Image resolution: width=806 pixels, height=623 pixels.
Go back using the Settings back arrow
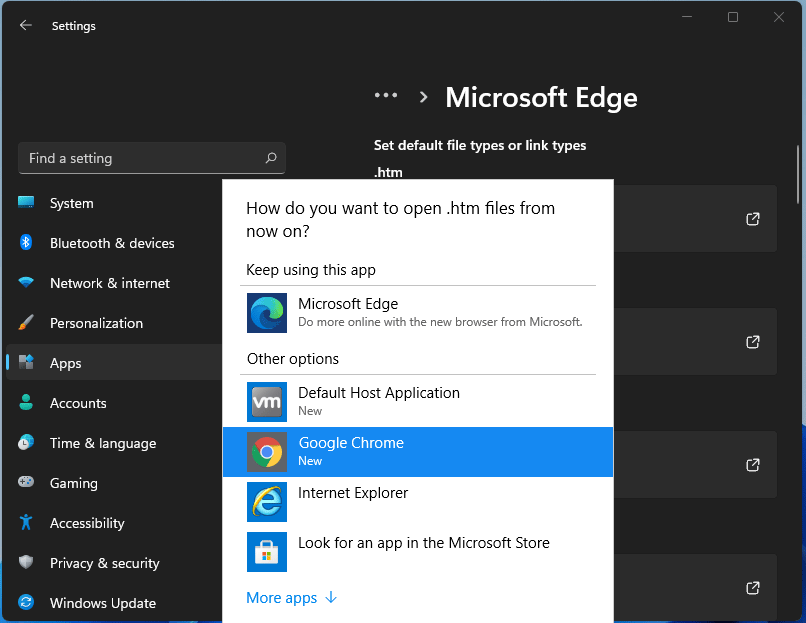[25, 25]
